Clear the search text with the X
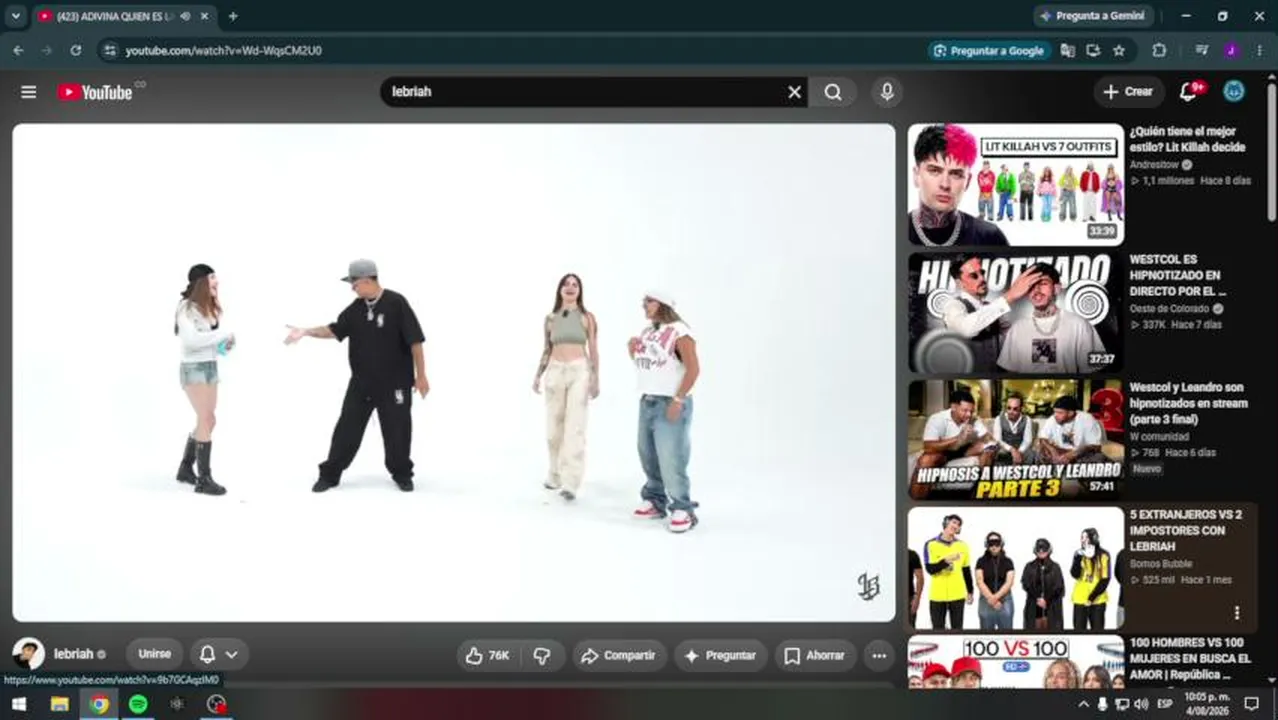Screen dimensions: 1278x720 click(x=794, y=92)
